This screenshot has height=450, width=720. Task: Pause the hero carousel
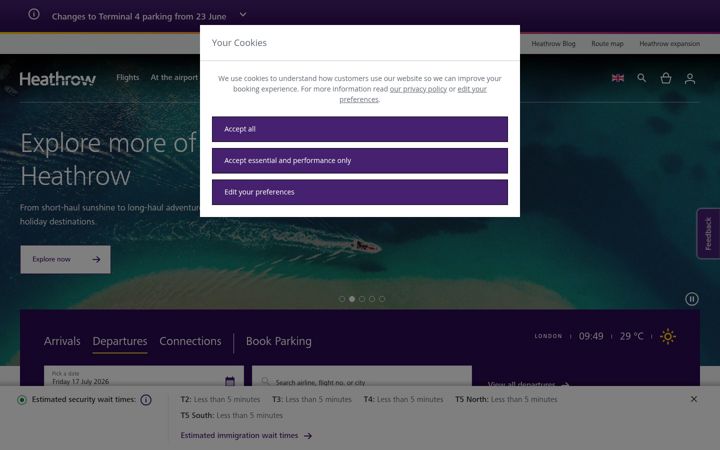click(692, 299)
